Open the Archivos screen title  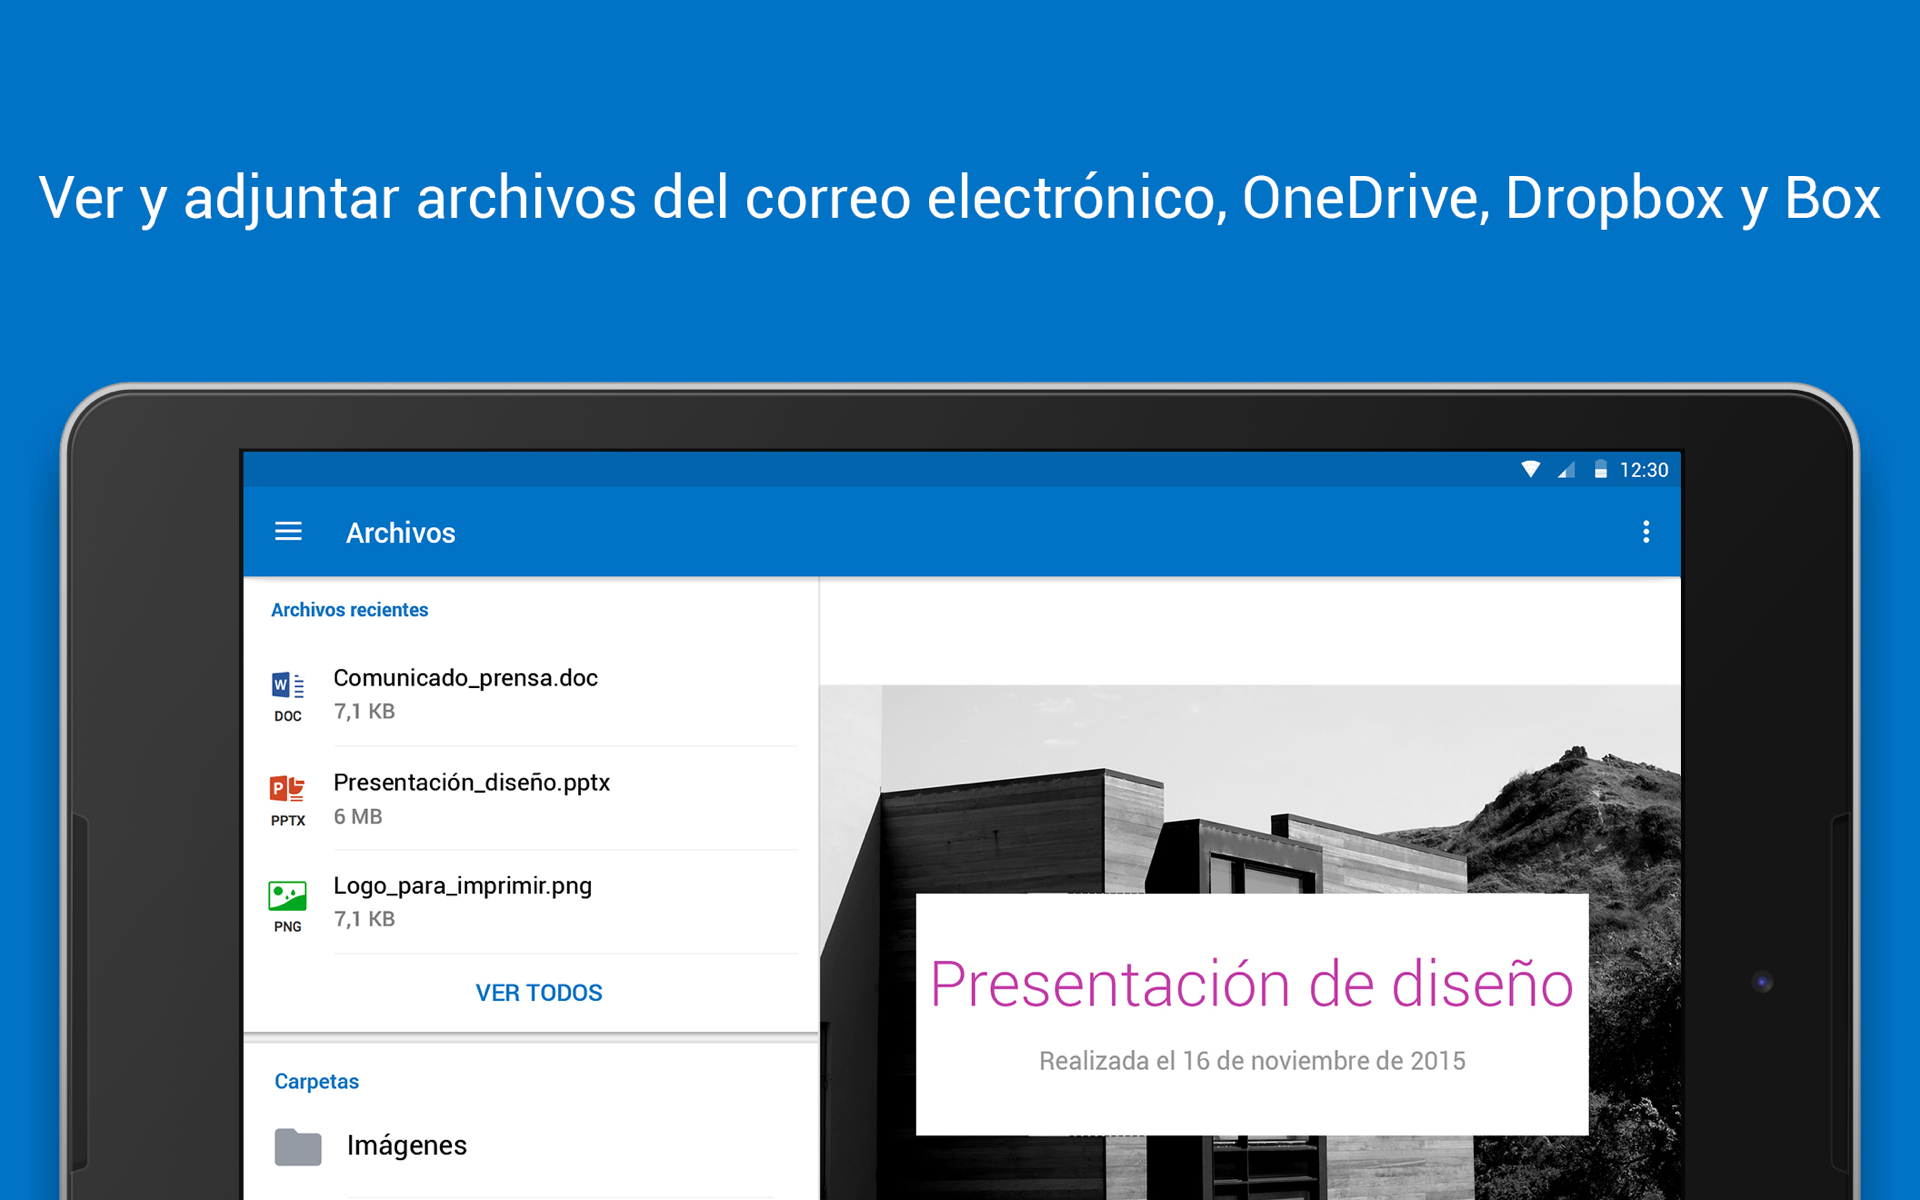[400, 532]
